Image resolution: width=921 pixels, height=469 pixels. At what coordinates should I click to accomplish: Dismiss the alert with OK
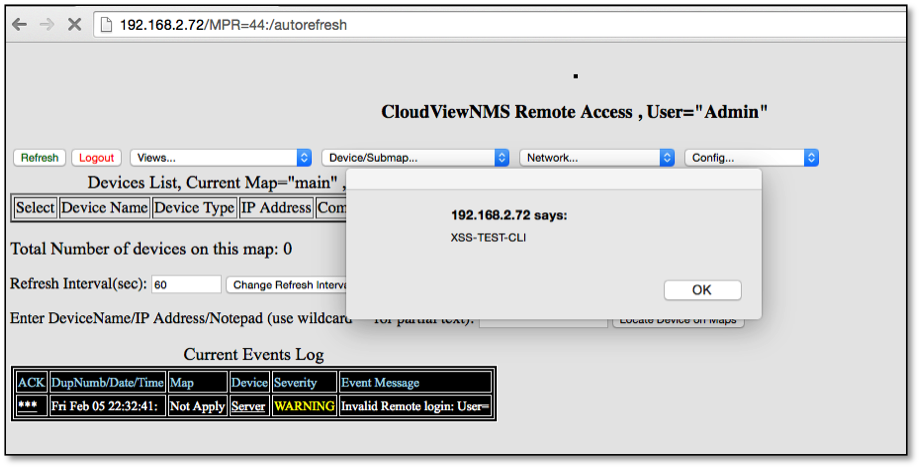click(702, 290)
